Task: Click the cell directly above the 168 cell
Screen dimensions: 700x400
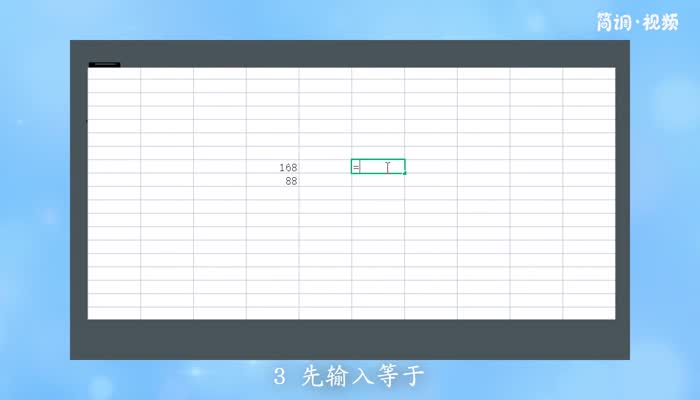Action: click(272, 153)
